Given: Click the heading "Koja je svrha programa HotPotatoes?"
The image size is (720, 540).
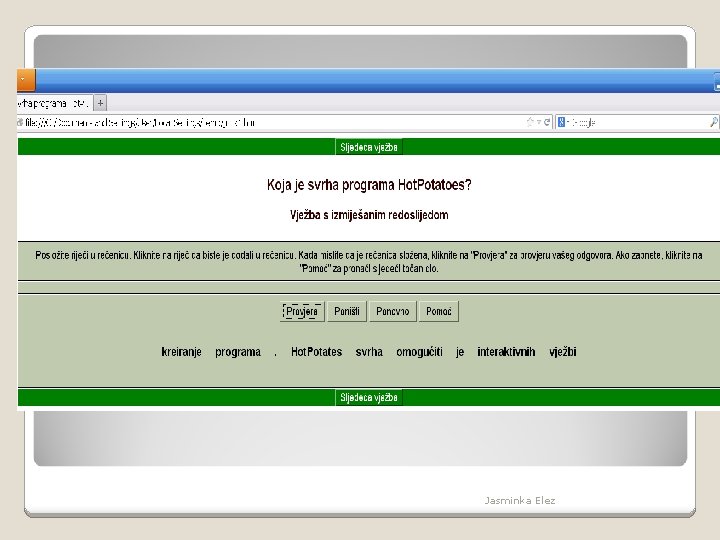Looking at the screenshot, I should coord(369,185).
